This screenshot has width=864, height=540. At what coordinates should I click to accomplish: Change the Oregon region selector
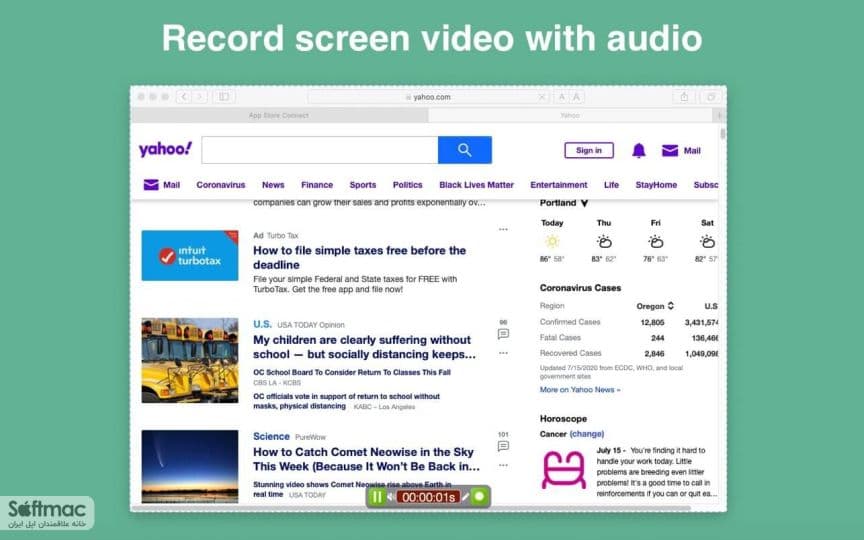click(x=655, y=306)
